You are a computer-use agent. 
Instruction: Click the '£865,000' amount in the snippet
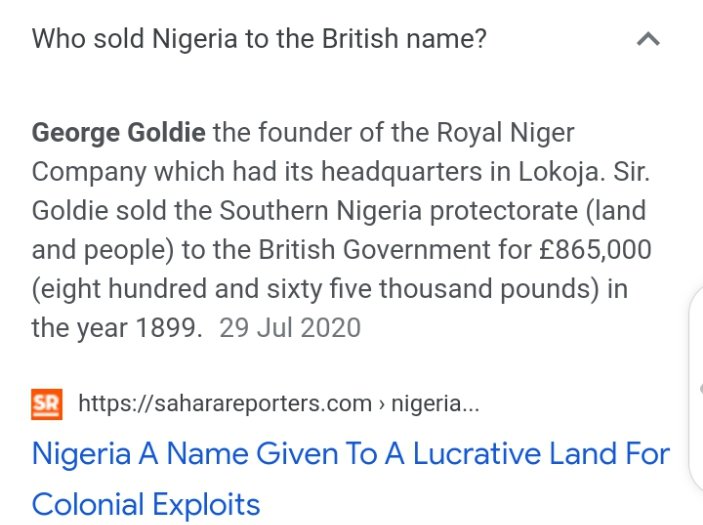(x=595, y=250)
